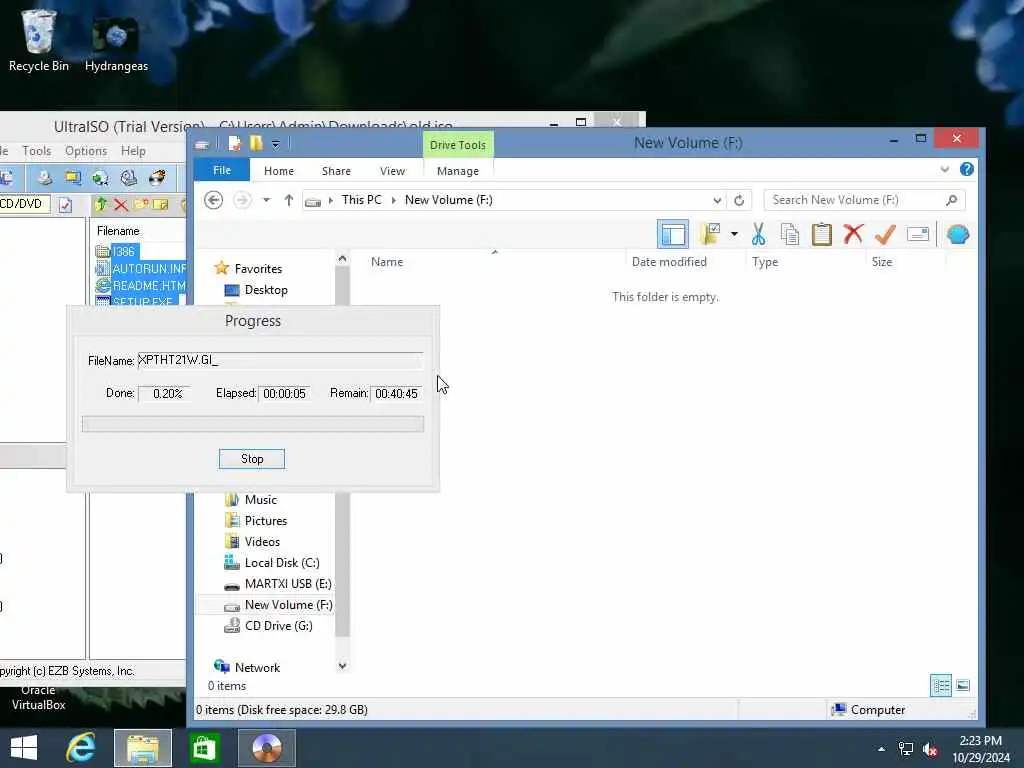Viewport: 1024px width, 768px height.
Task: Sort by Date modified column header
Action: pos(669,262)
